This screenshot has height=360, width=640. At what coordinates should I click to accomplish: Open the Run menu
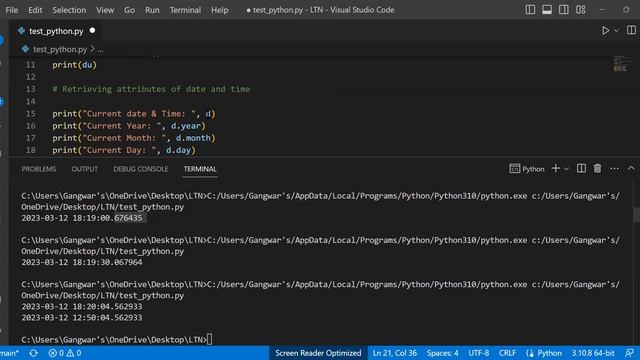click(x=152, y=10)
